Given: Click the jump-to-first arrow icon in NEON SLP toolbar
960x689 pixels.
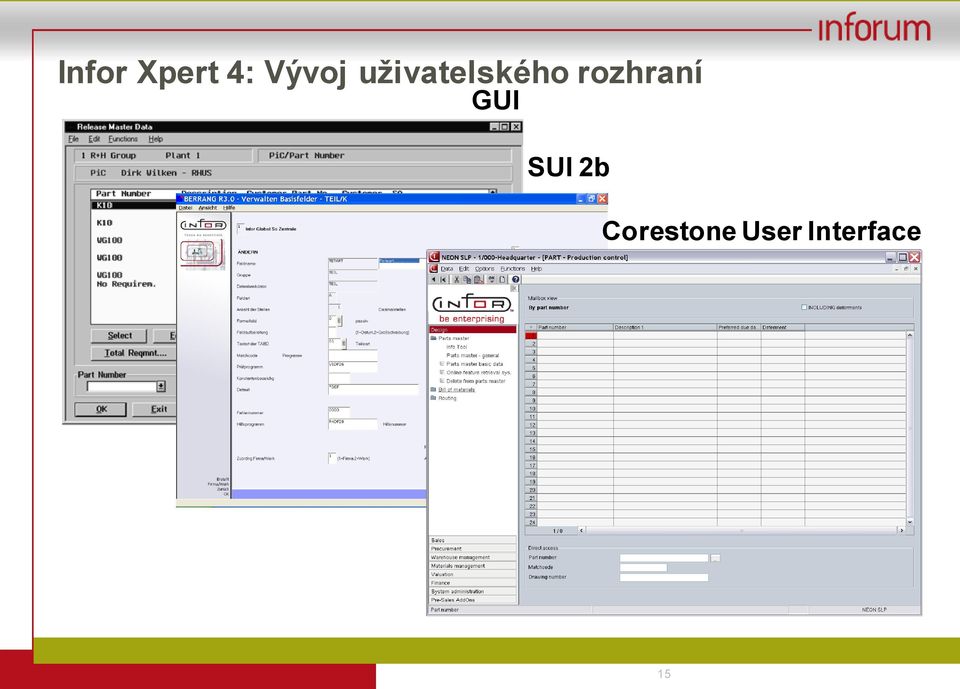Looking at the screenshot, I should click(x=443, y=279).
